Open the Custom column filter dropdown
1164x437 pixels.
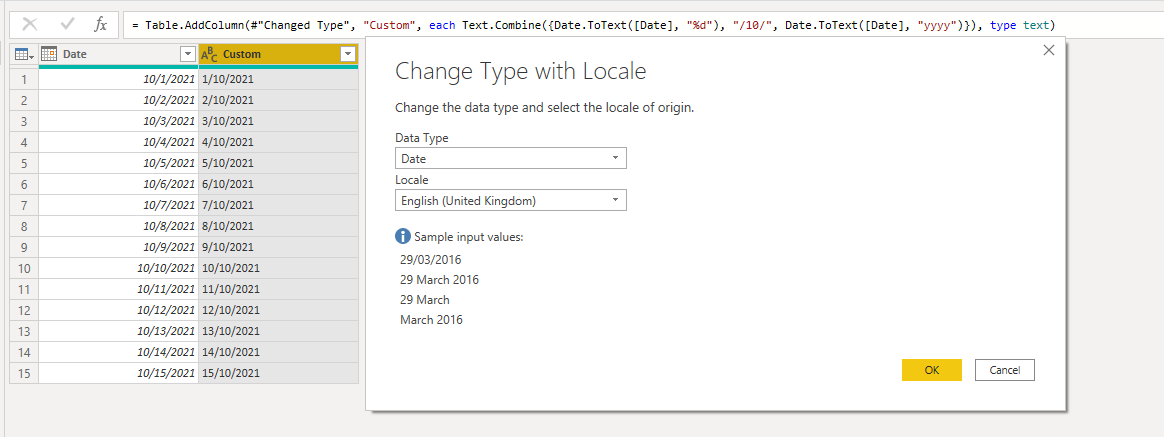[x=347, y=54]
